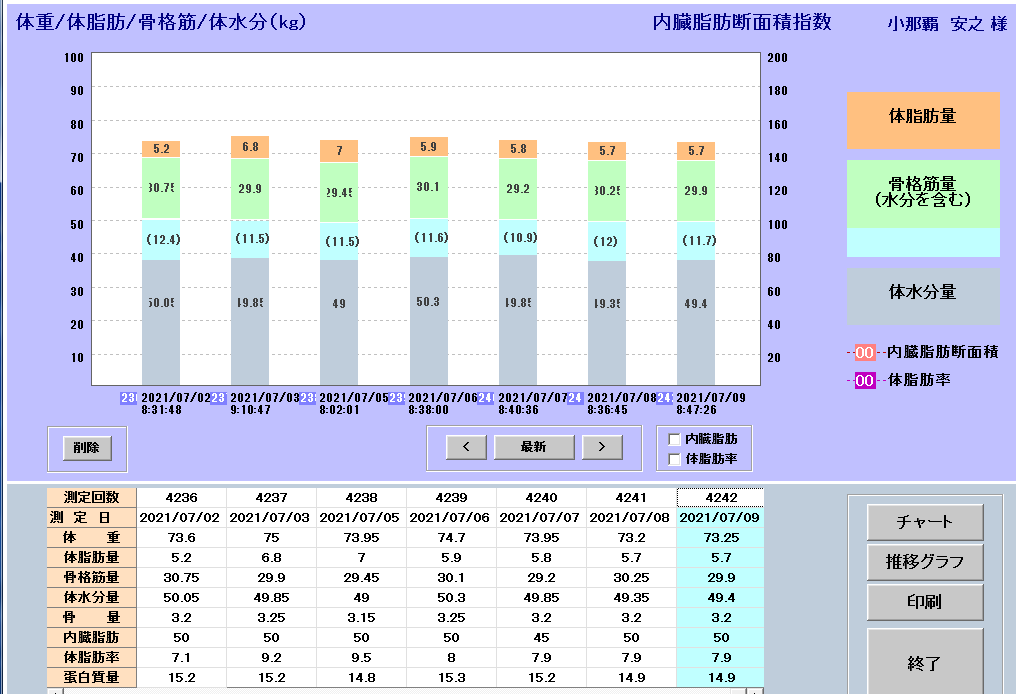The image size is (1017, 694).
Task: Click the 体重 row header
Action: (x=91, y=538)
